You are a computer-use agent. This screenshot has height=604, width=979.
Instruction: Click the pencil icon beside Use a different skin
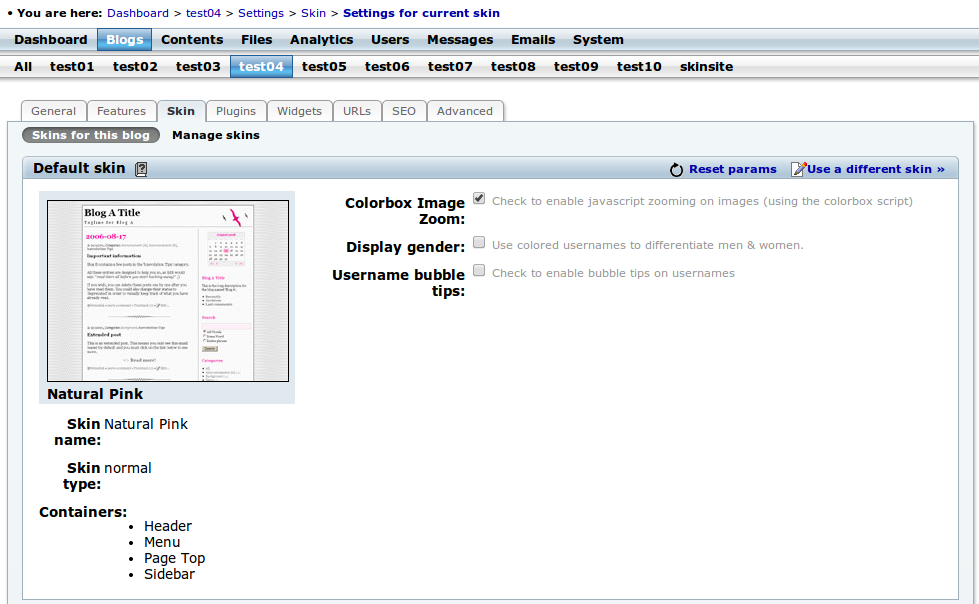click(799, 169)
